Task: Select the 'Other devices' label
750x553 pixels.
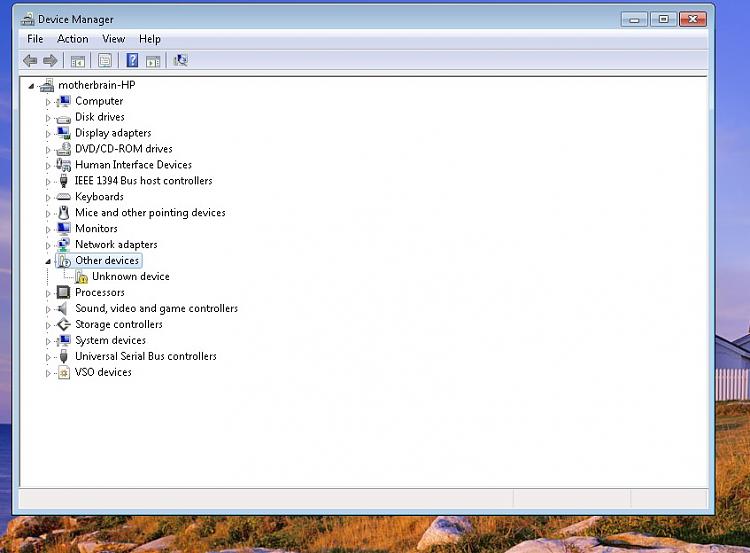Action: click(107, 261)
